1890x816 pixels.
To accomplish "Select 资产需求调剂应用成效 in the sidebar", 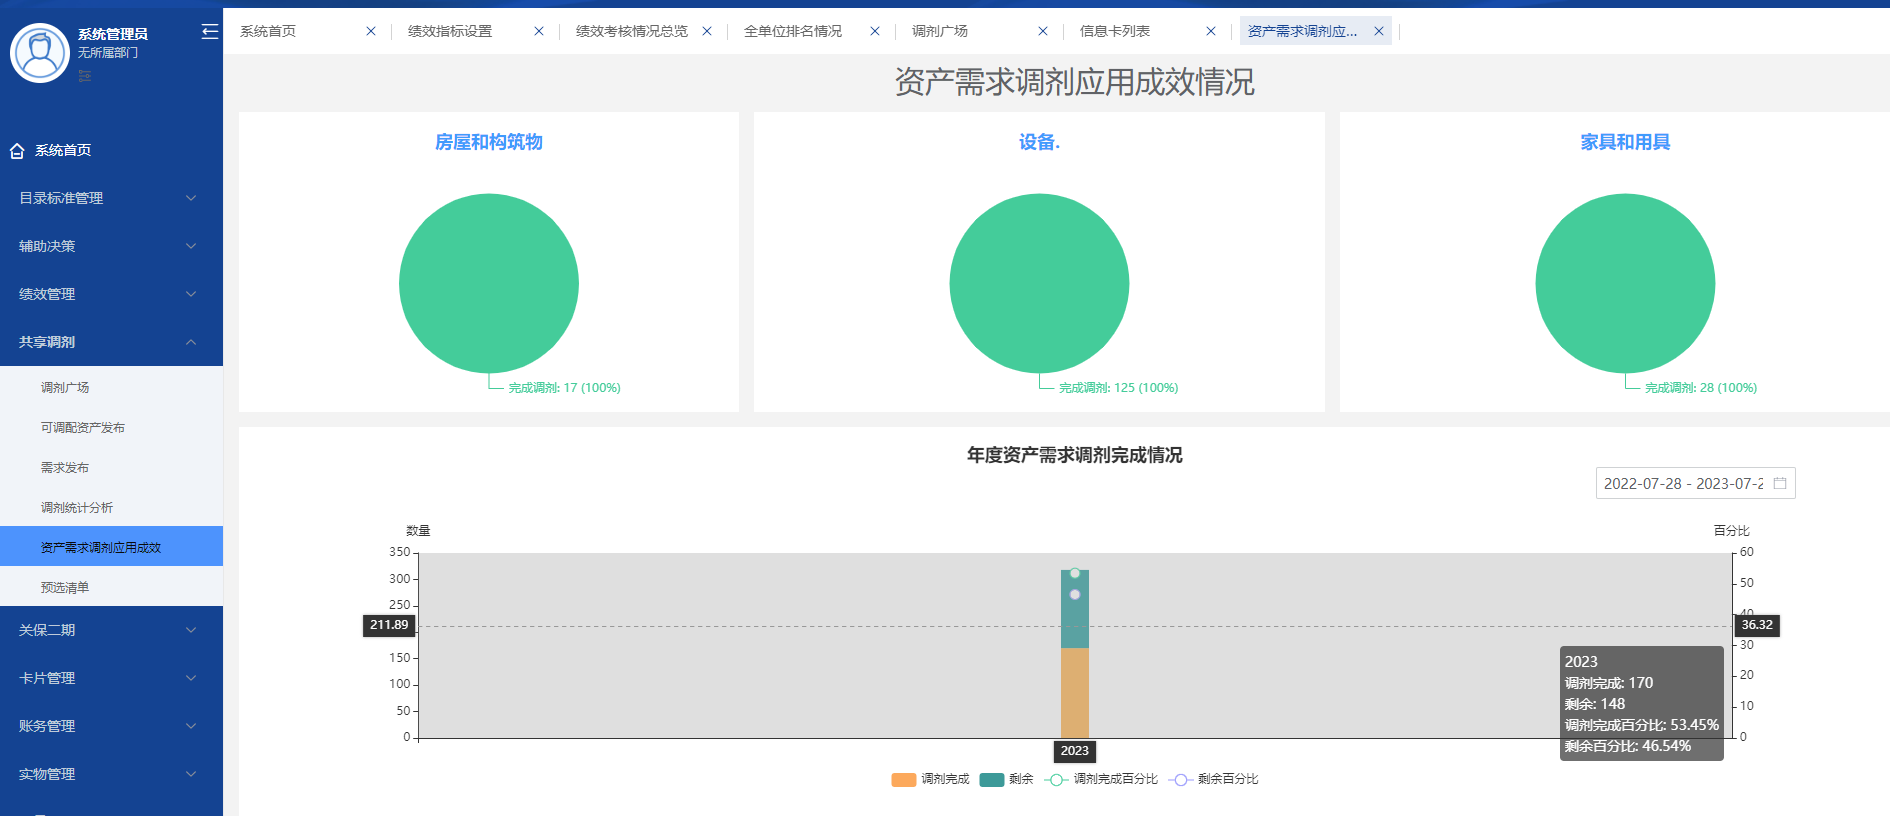I will click(111, 547).
